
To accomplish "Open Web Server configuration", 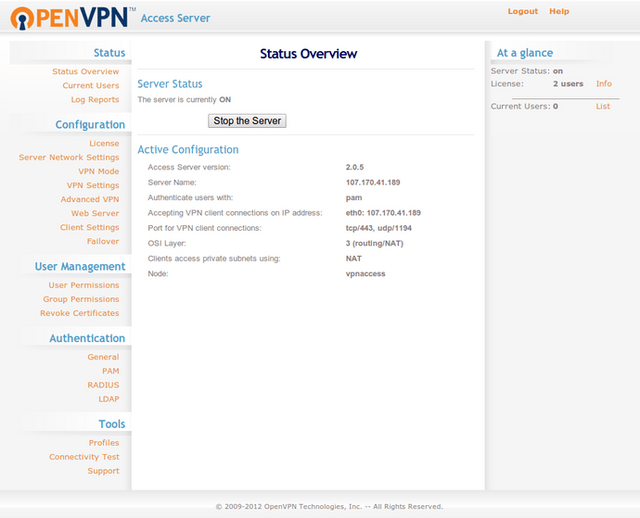I will 95,213.
